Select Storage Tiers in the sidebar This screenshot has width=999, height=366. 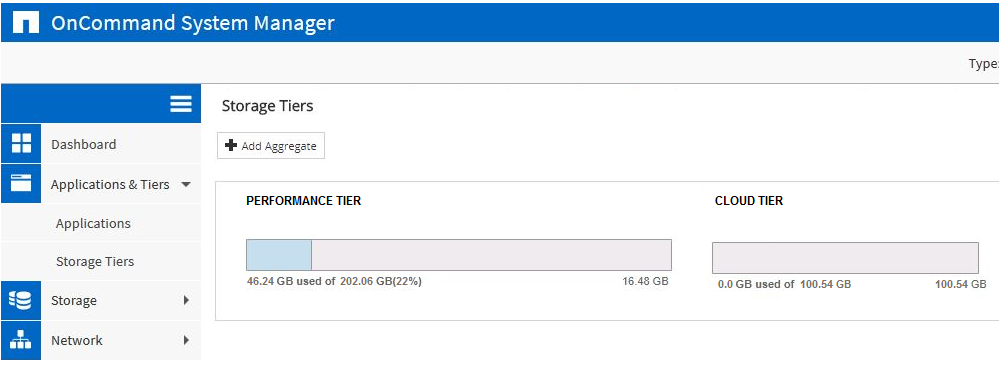coord(95,261)
